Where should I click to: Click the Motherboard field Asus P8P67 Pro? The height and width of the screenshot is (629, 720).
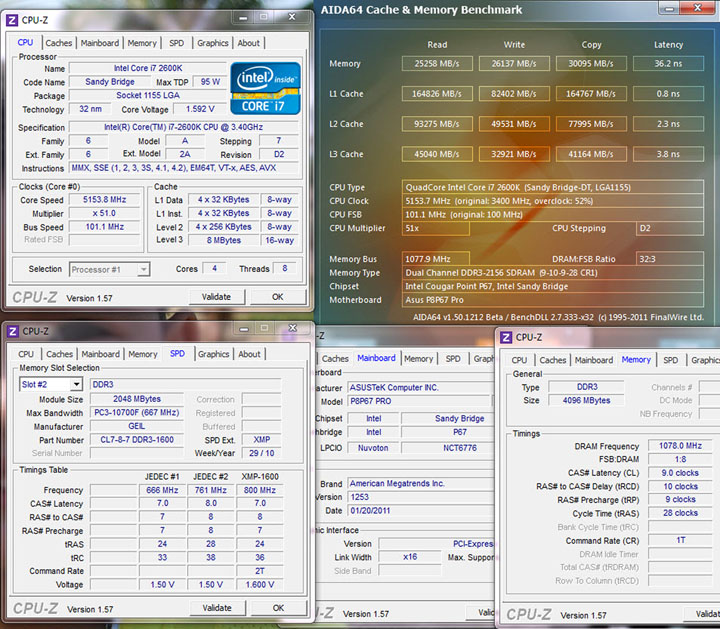(553, 300)
